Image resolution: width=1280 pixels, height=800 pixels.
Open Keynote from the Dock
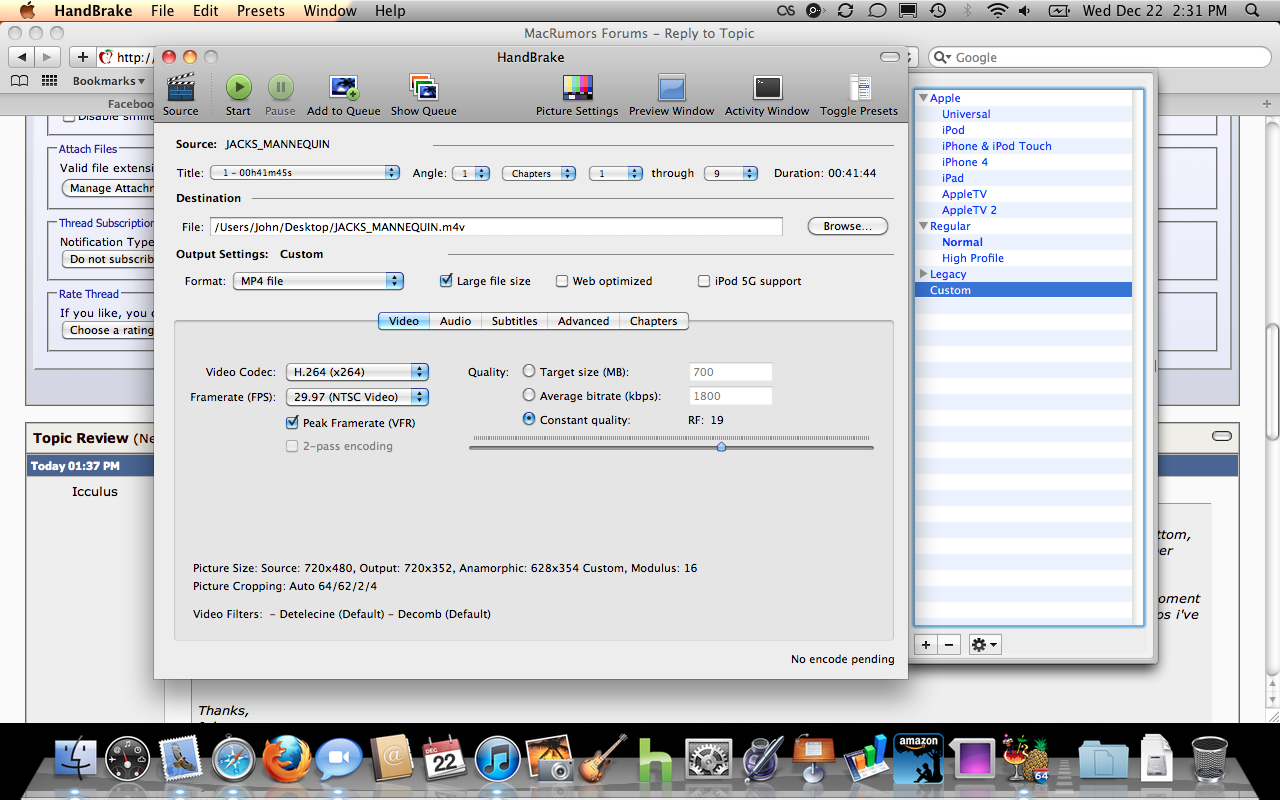813,759
